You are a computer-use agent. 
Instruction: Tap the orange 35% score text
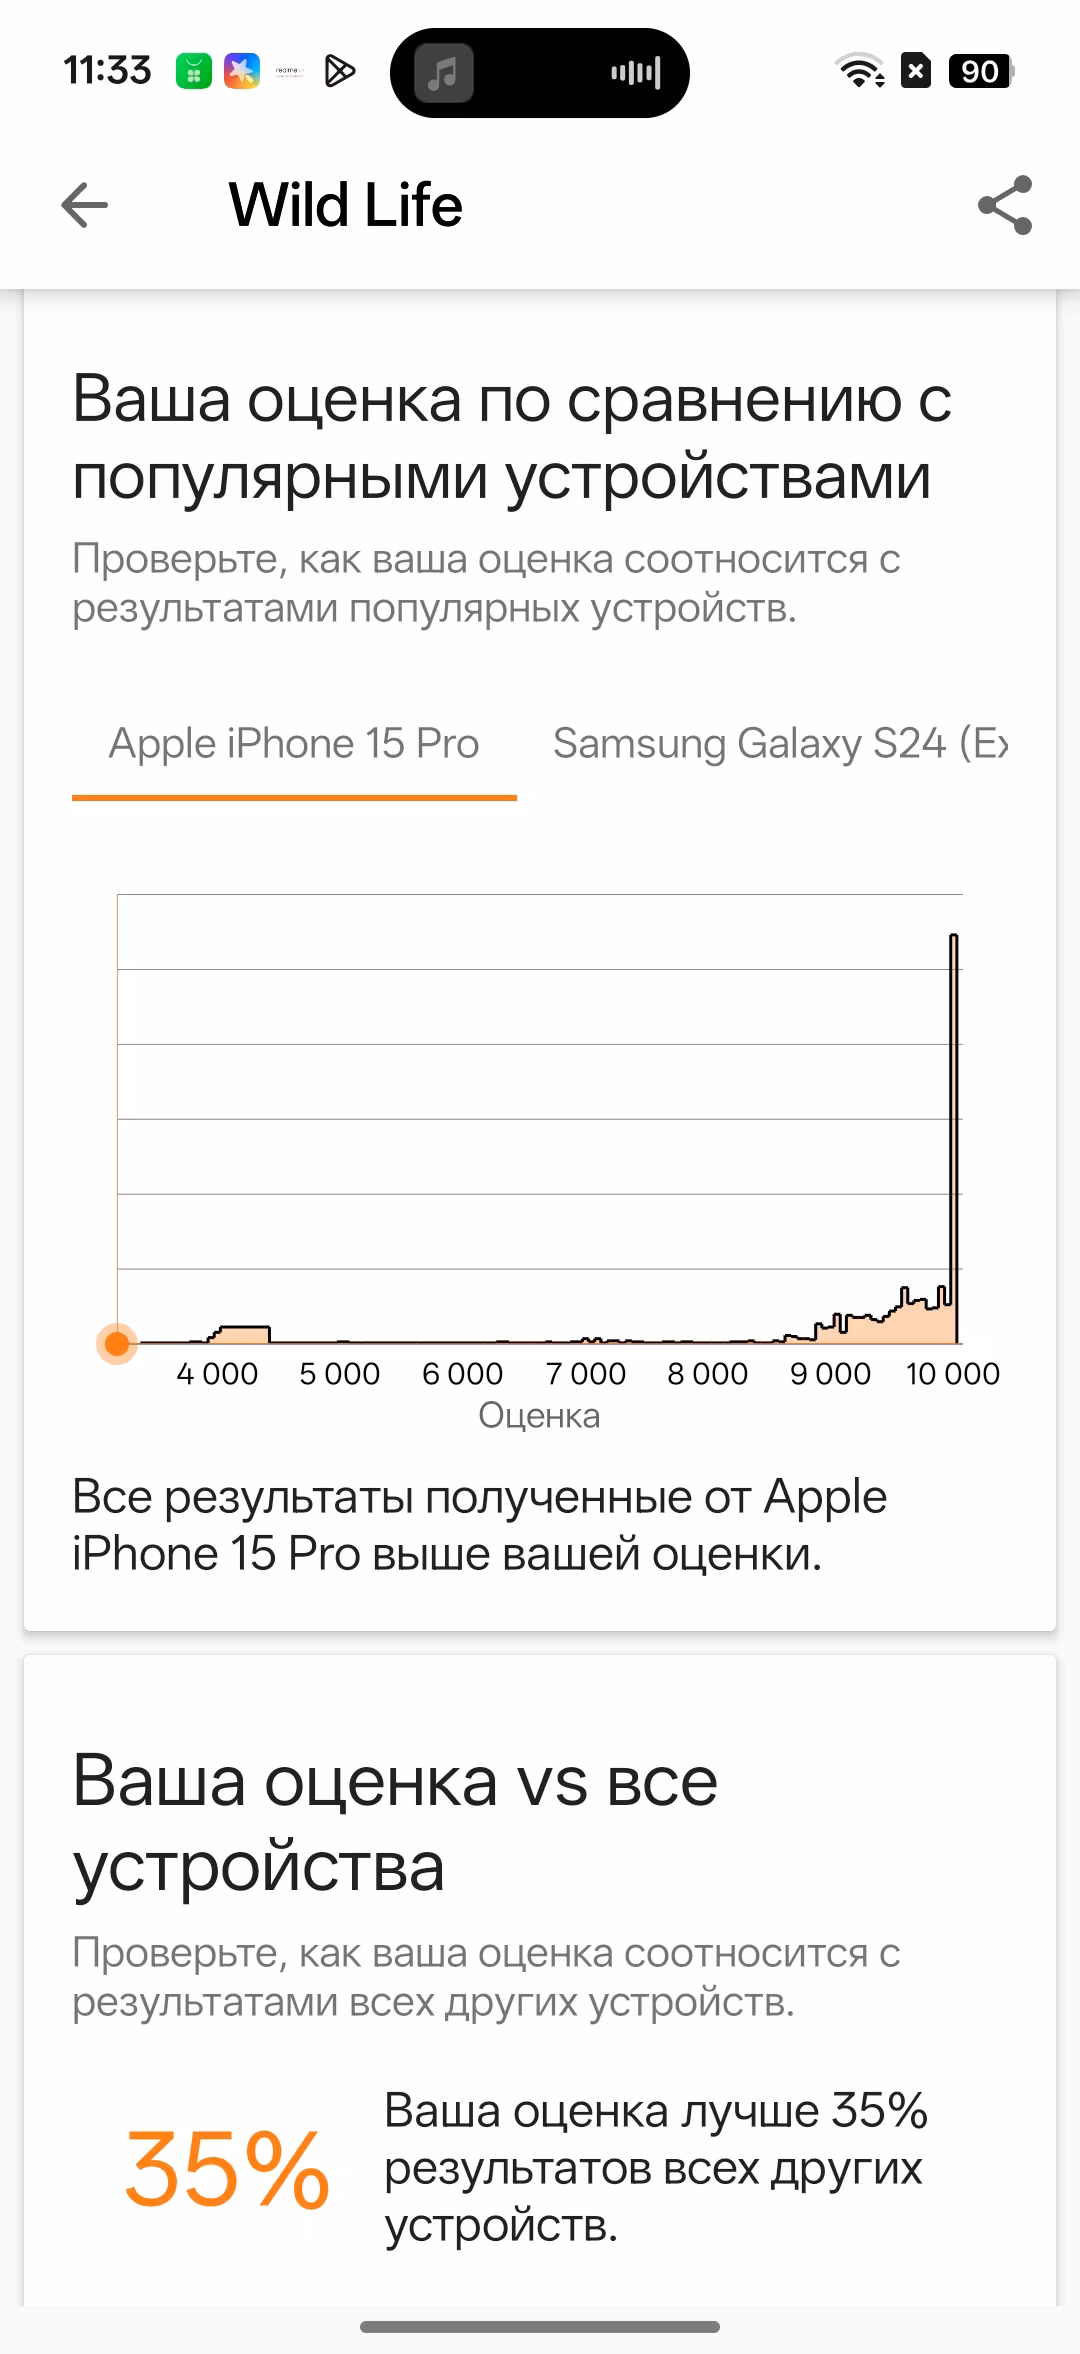(228, 2170)
